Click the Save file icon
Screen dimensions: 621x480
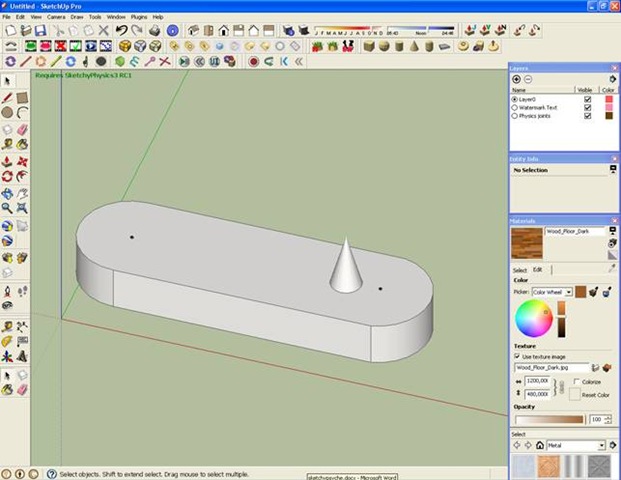point(41,31)
